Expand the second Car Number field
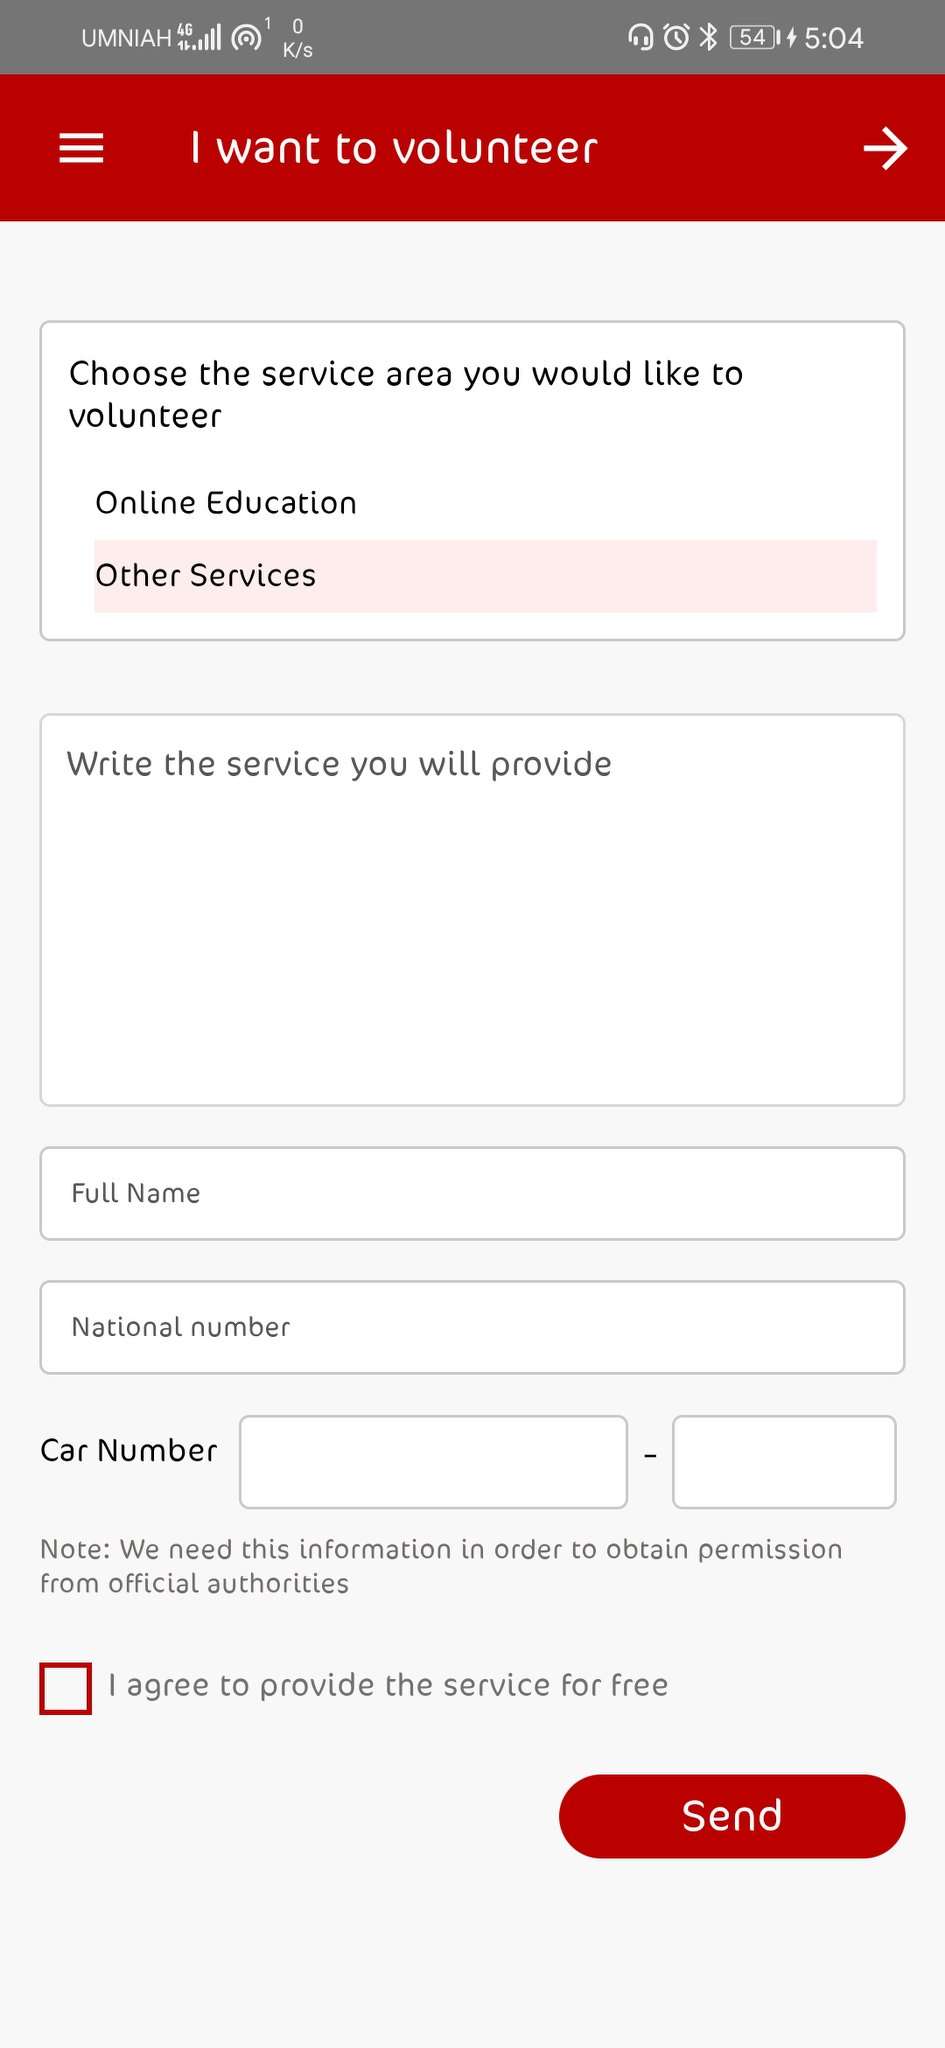This screenshot has width=945, height=2048. pos(783,1461)
